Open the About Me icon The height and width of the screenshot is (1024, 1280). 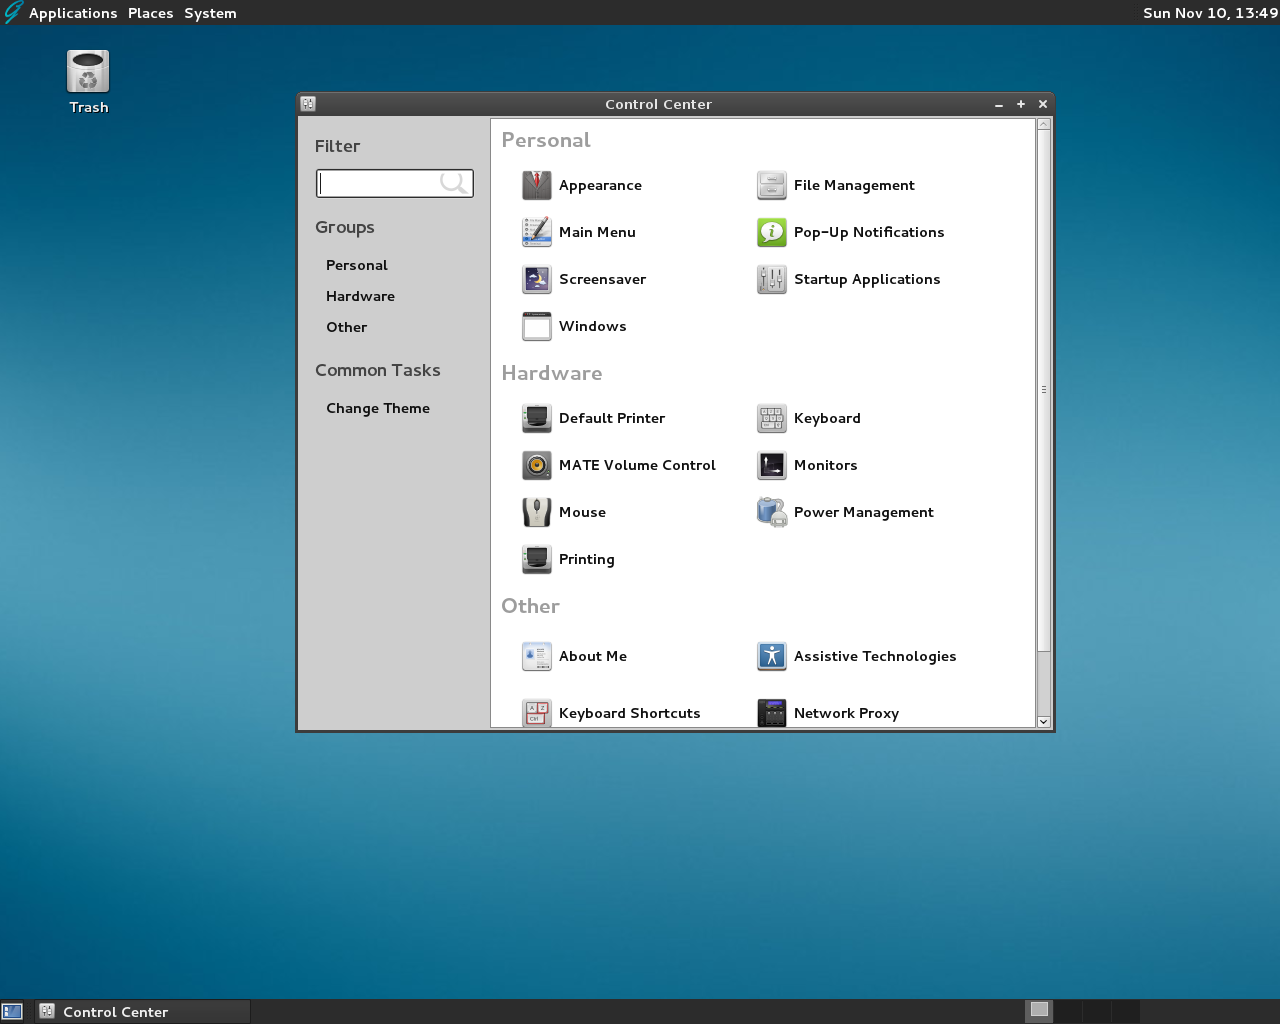[537, 656]
